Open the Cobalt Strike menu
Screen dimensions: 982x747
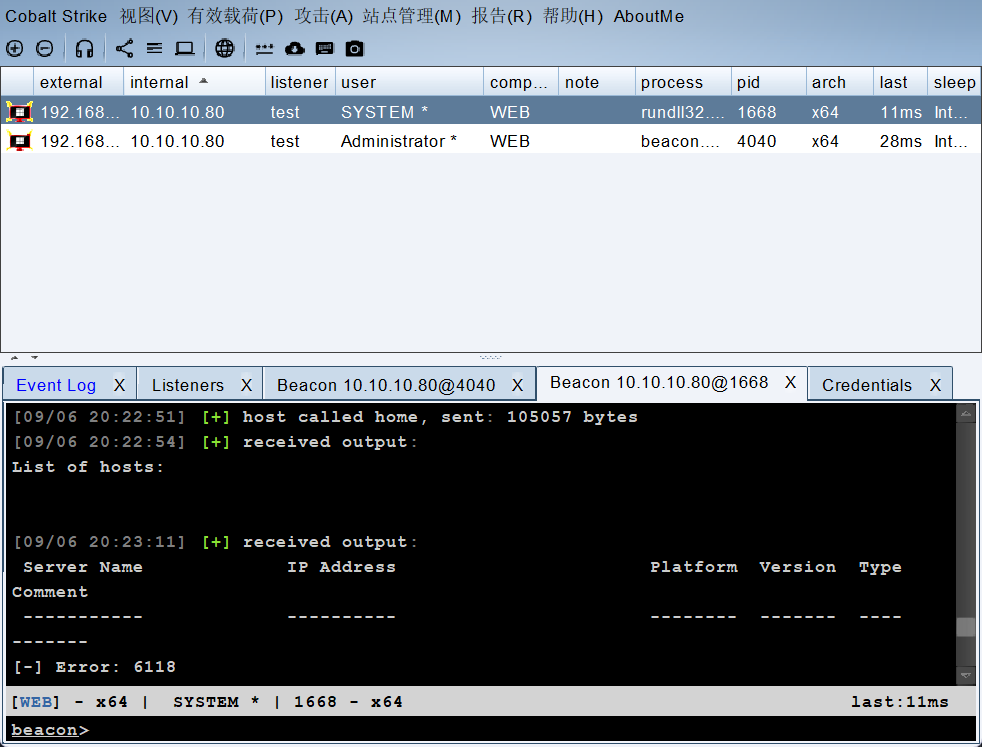tap(56, 16)
